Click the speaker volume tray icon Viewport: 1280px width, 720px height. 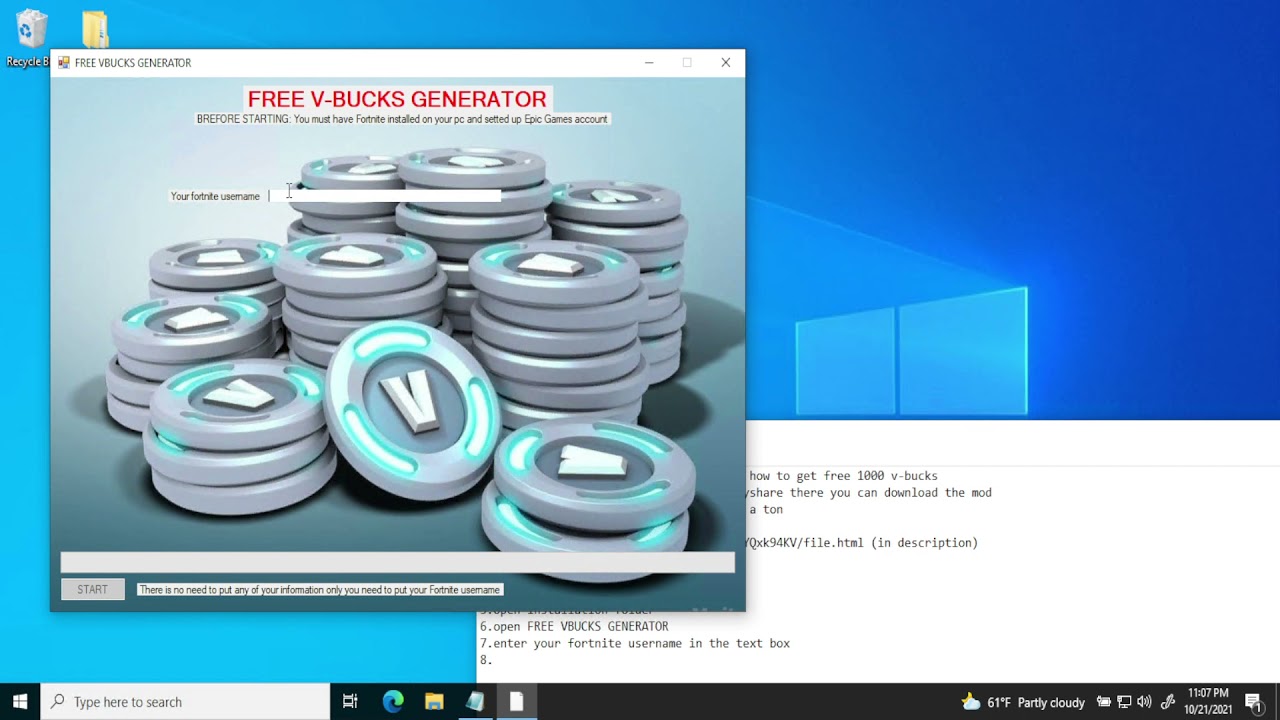point(1144,702)
